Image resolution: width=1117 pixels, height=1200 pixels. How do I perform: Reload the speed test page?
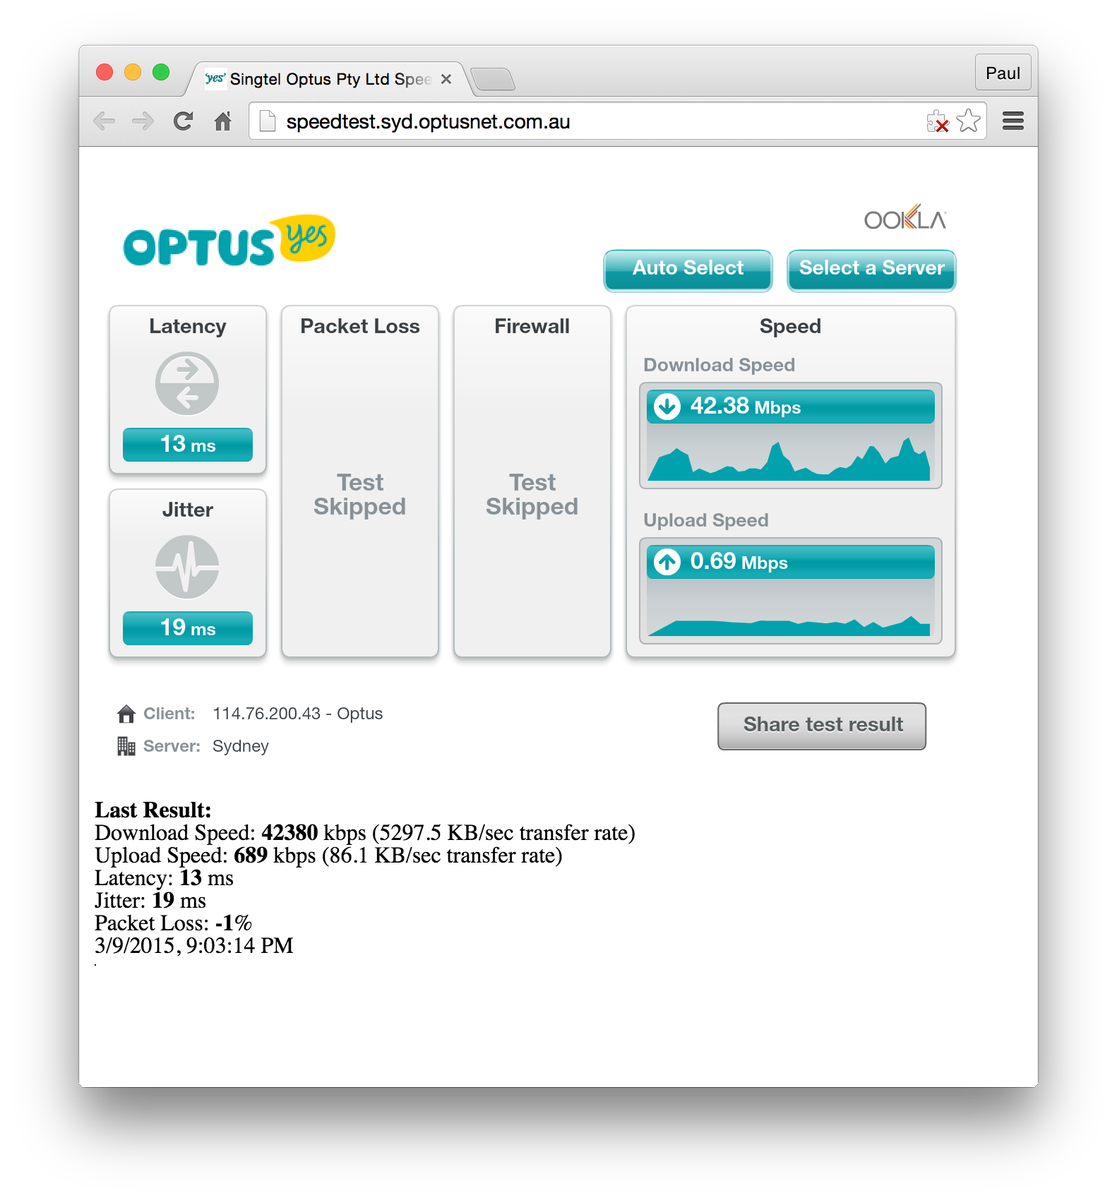[x=183, y=120]
